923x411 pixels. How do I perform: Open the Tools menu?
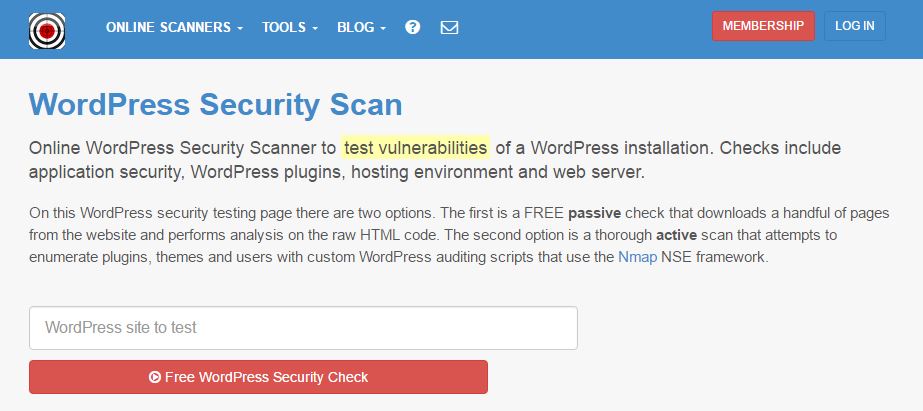(x=284, y=27)
